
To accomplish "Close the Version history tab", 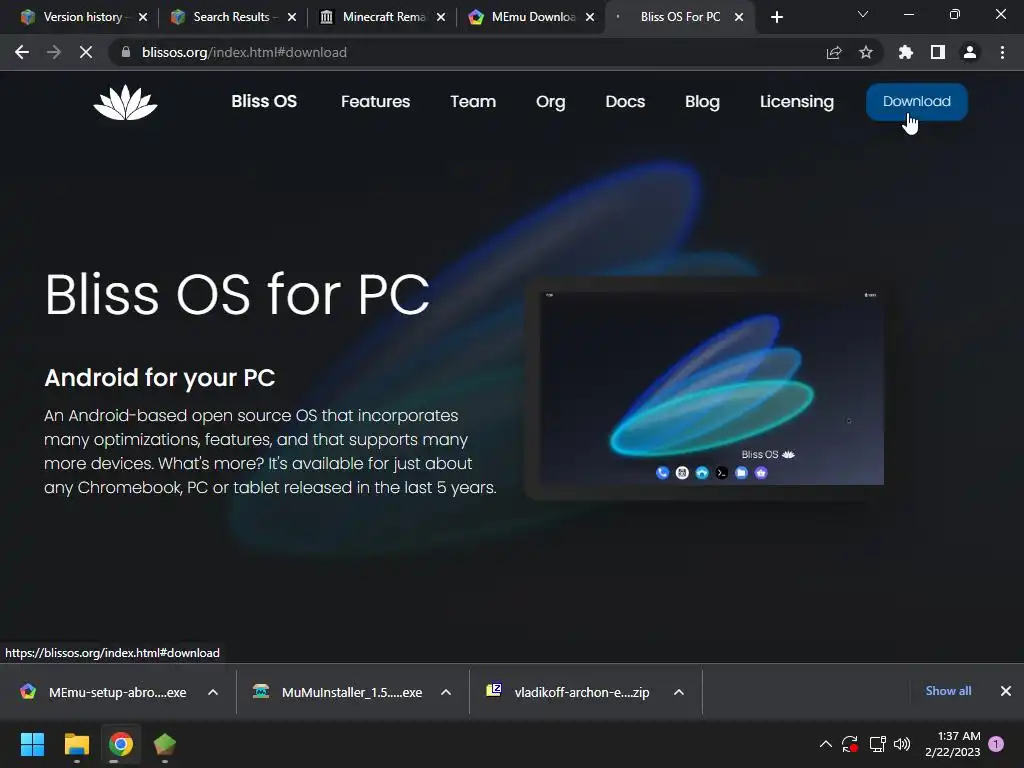I will [x=143, y=17].
